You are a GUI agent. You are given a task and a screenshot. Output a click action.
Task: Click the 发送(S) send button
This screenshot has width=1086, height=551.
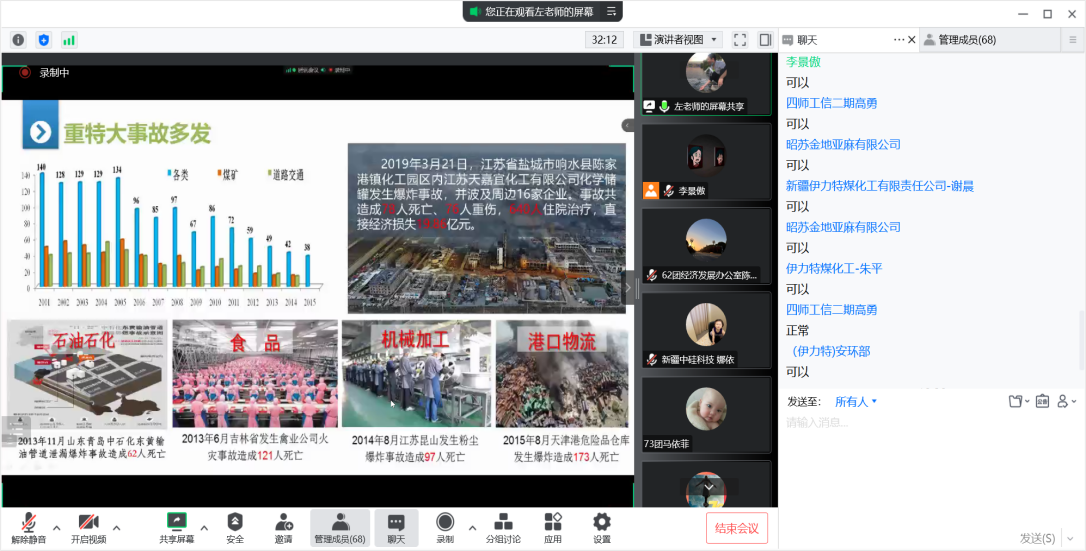[1038, 538]
